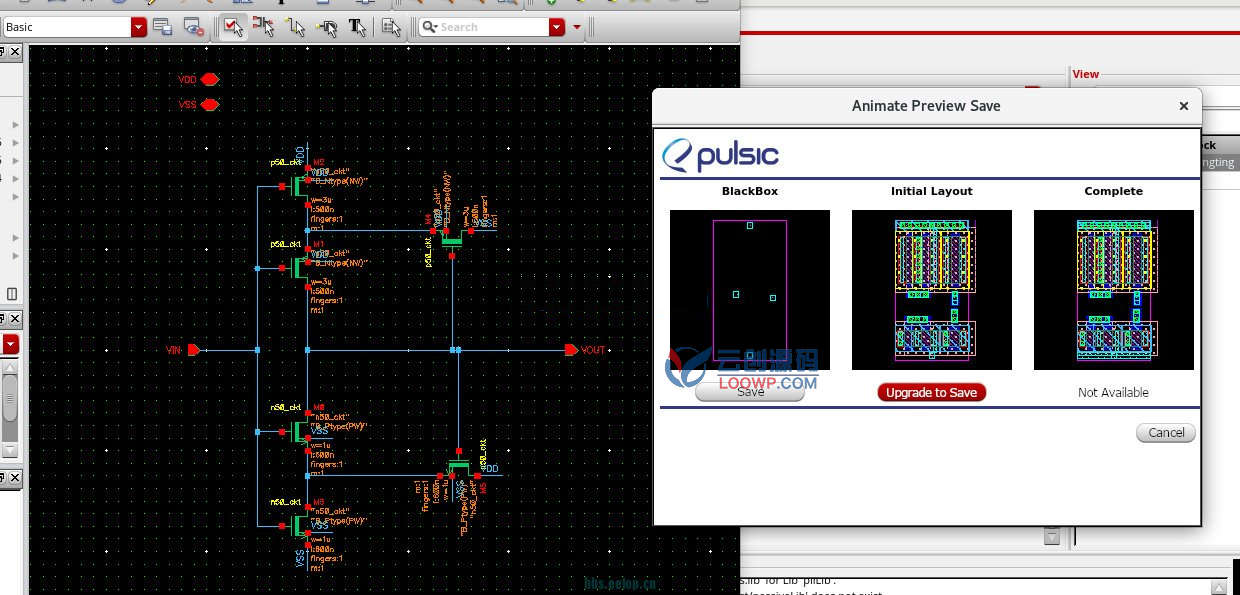Screen dimensions: 1240x595
Task: Open the Search history red dropdown
Action: click(x=557, y=27)
